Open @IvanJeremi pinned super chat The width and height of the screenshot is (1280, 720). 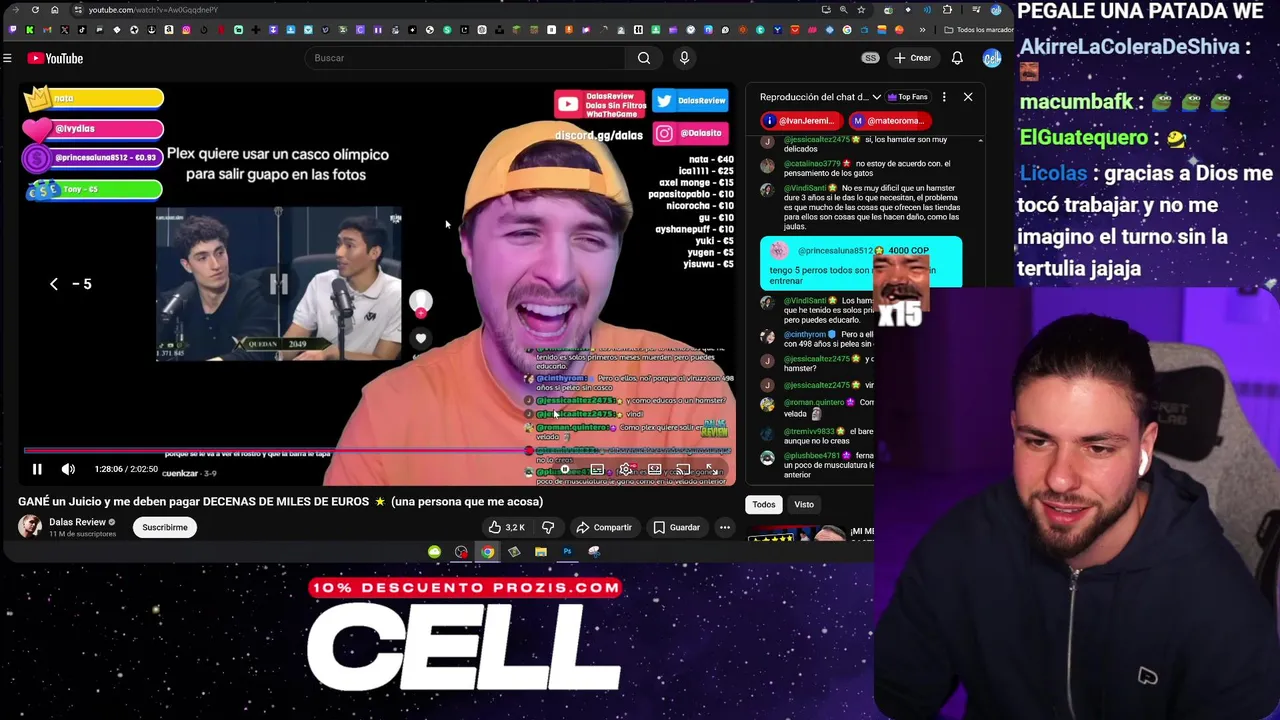(x=800, y=121)
